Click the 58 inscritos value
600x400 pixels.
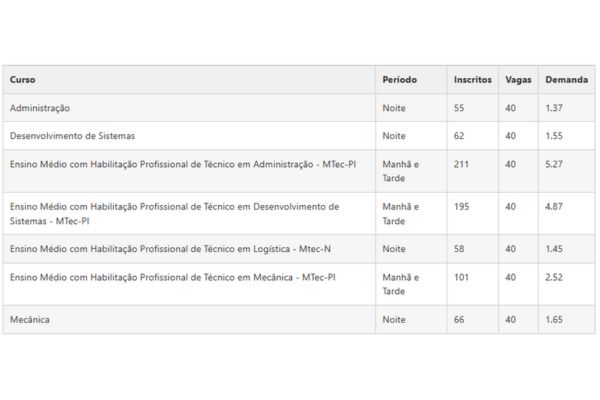[459, 249]
